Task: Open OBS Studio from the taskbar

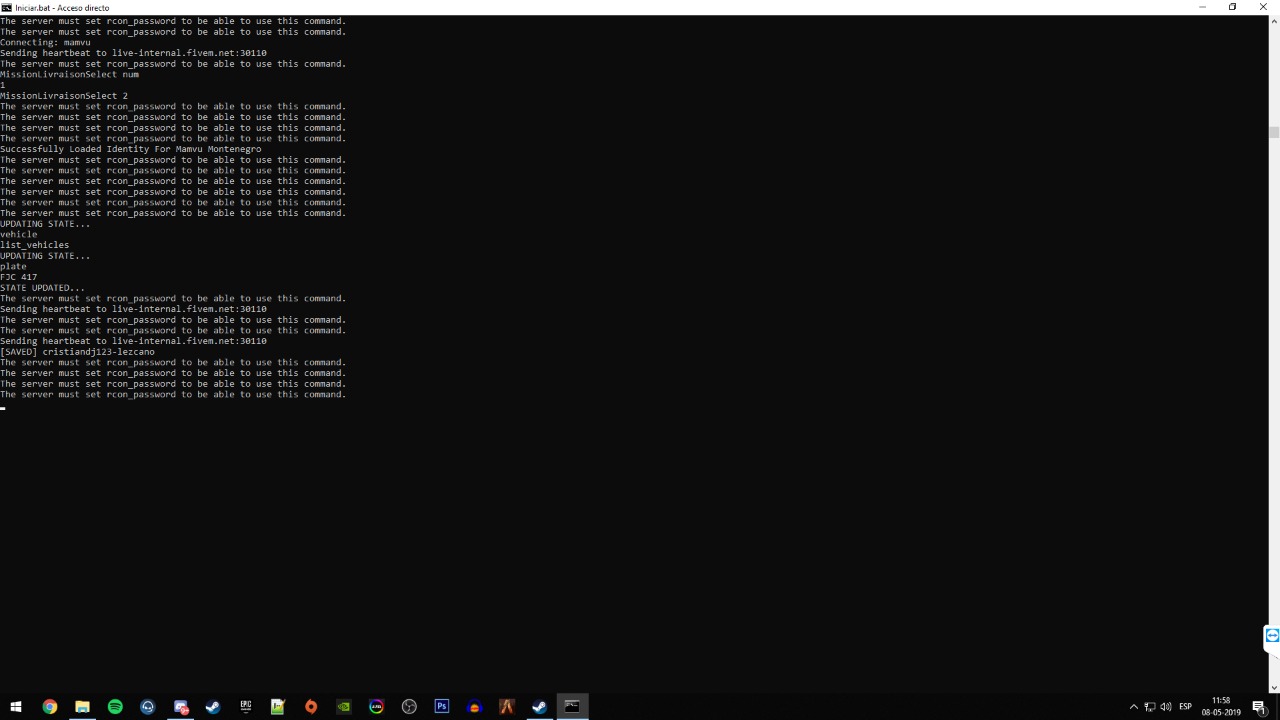Action: [x=409, y=707]
